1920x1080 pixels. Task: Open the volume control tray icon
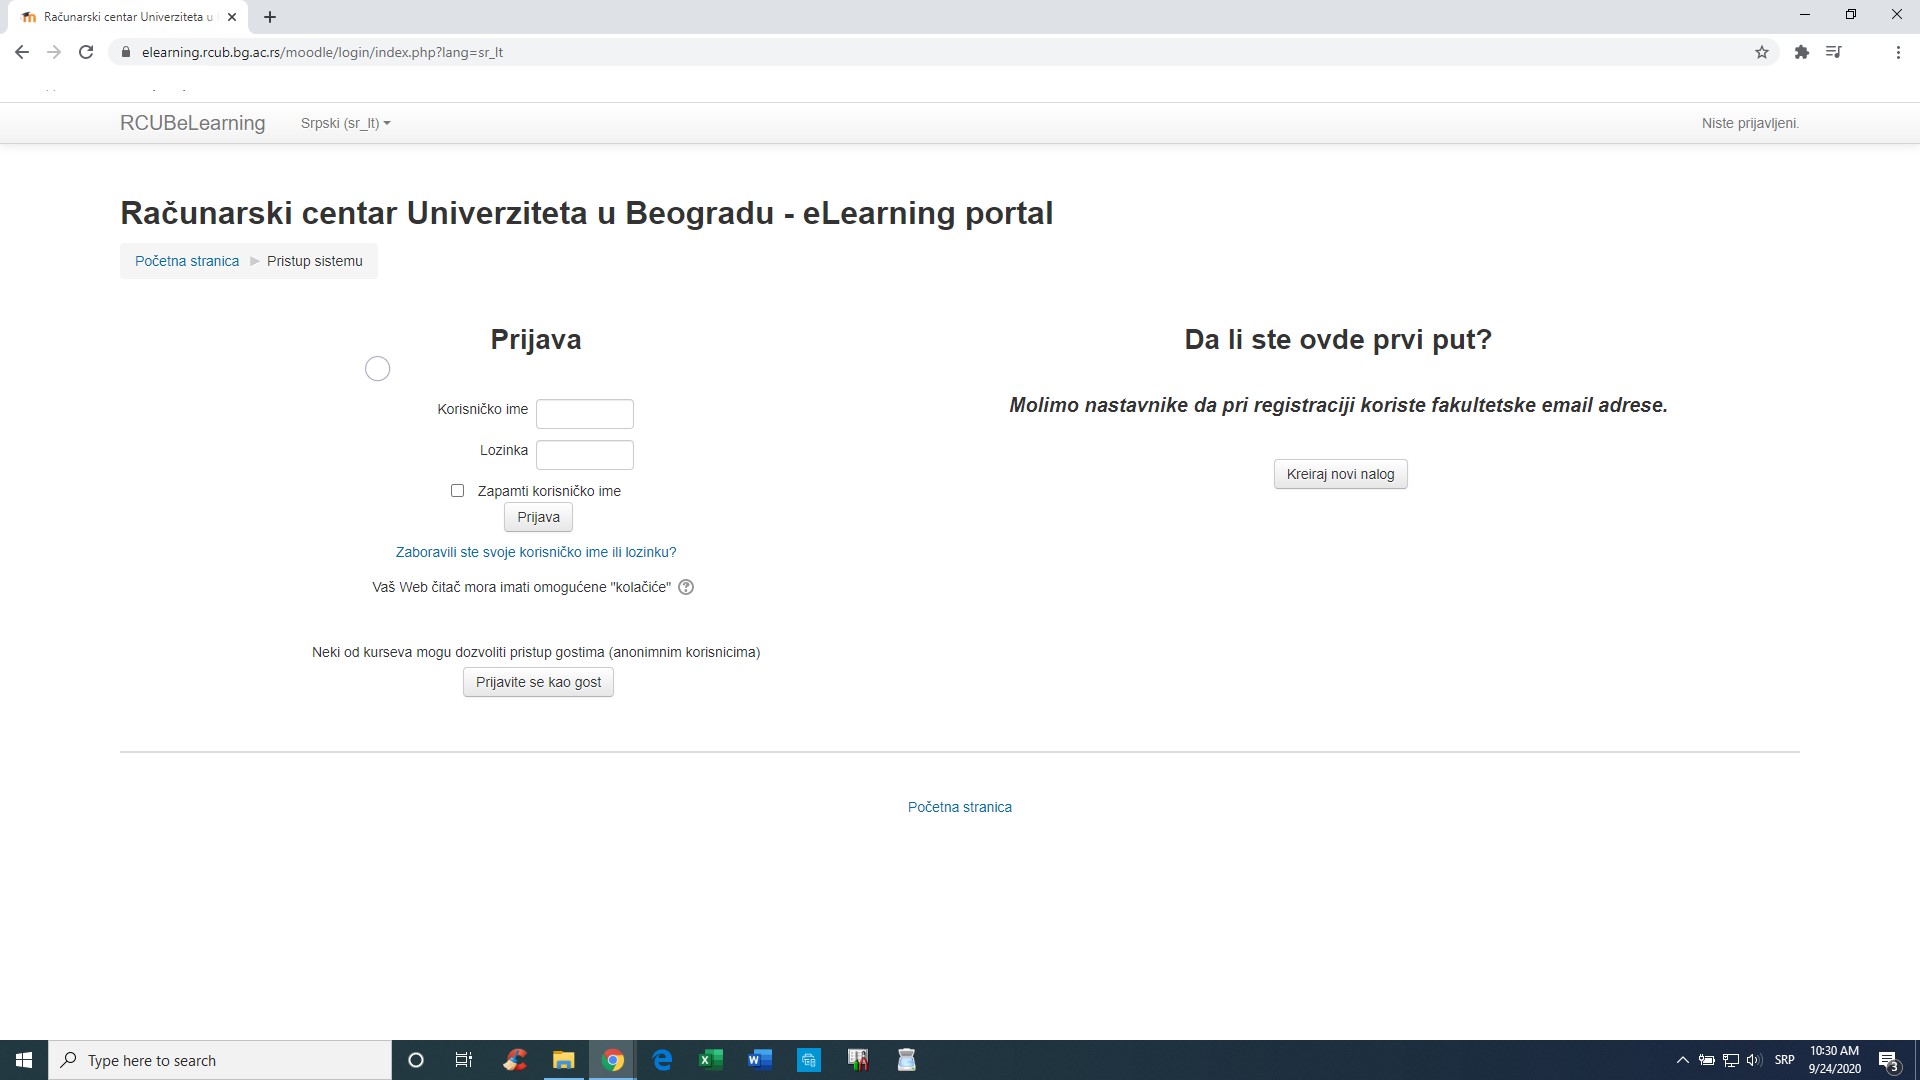click(1754, 1060)
